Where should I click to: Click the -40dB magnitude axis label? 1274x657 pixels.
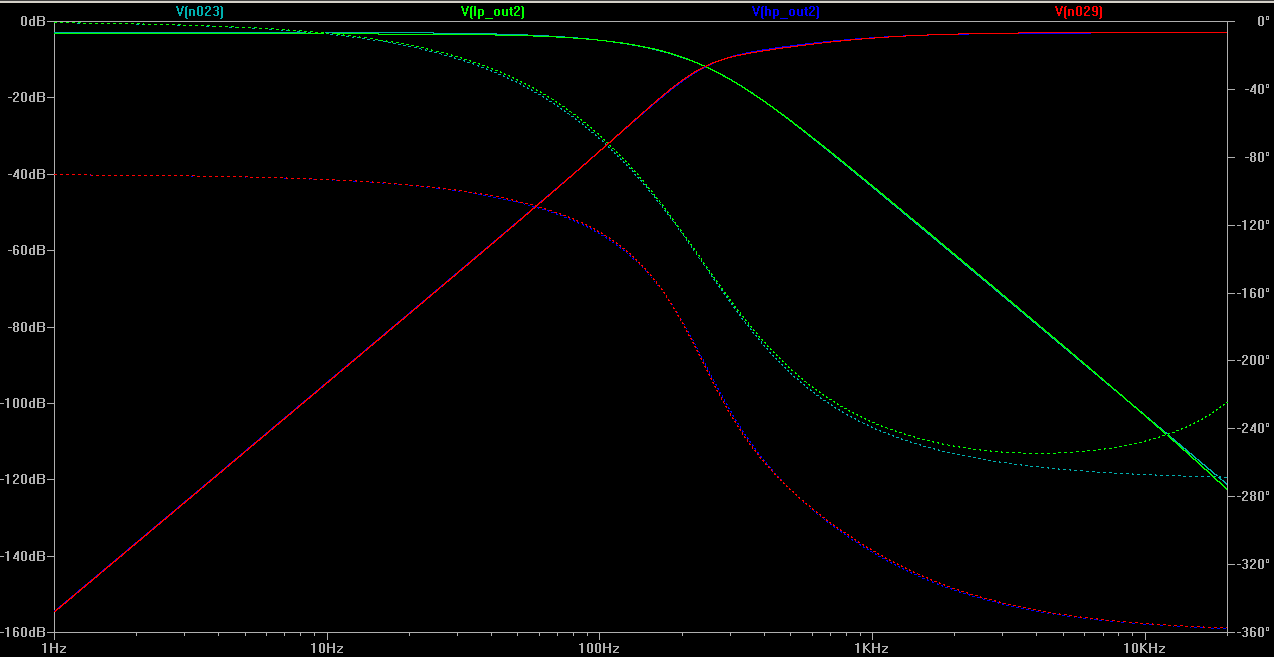tap(28, 174)
